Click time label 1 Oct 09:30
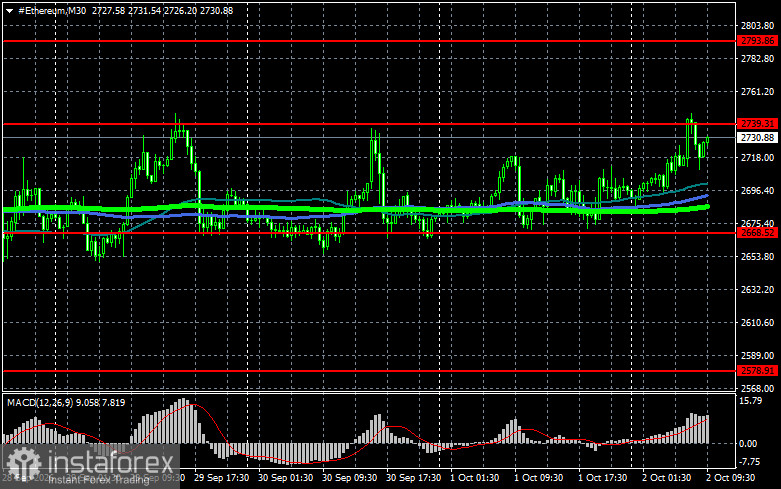This screenshot has height=489, width=781. (538, 478)
